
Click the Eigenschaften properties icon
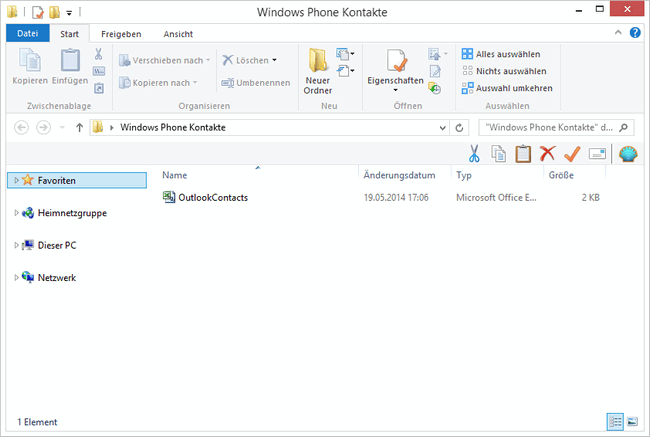pos(396,61)
